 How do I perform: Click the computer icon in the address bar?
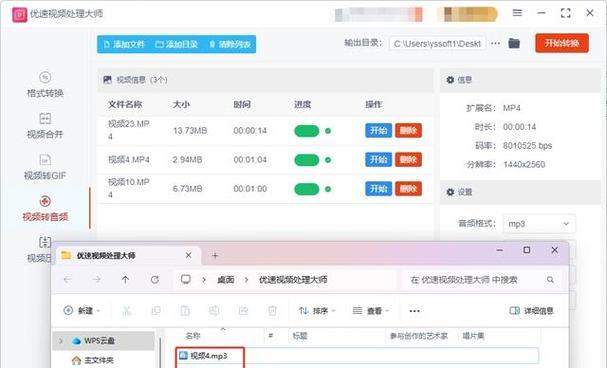pos(186,279)
